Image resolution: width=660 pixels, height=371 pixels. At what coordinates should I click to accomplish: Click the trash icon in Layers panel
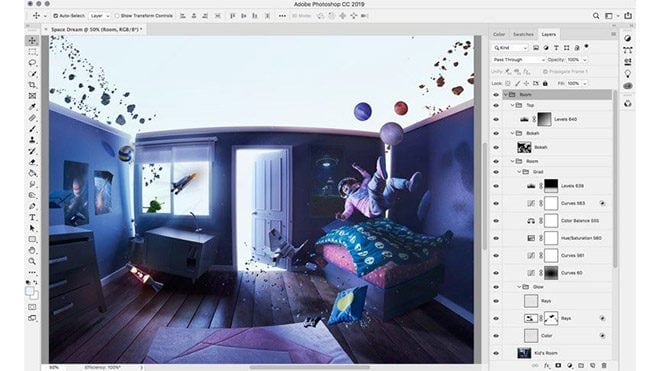[x=604, y=366]
